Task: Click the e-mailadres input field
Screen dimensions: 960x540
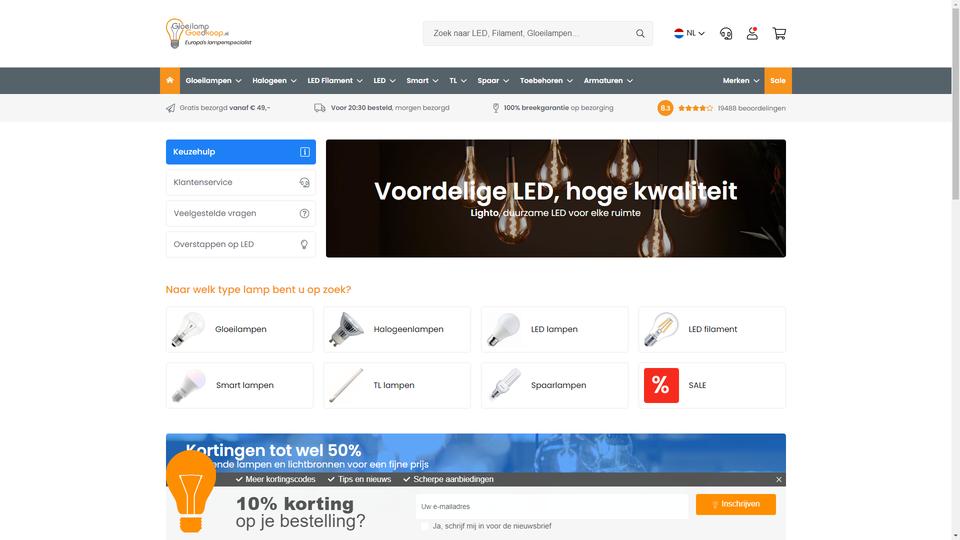Action: [552, 506]
